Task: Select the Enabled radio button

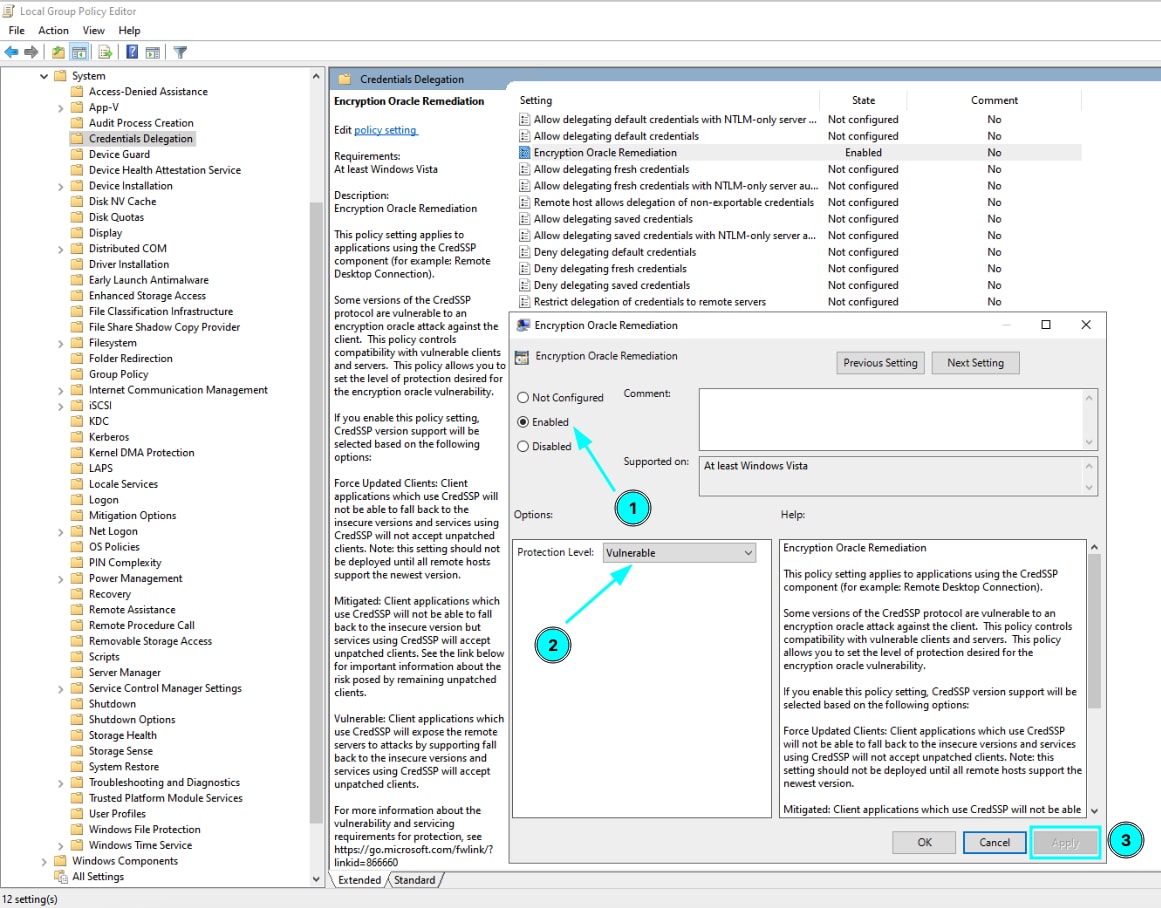Action: pyautogui.click(x=523, y=422)
